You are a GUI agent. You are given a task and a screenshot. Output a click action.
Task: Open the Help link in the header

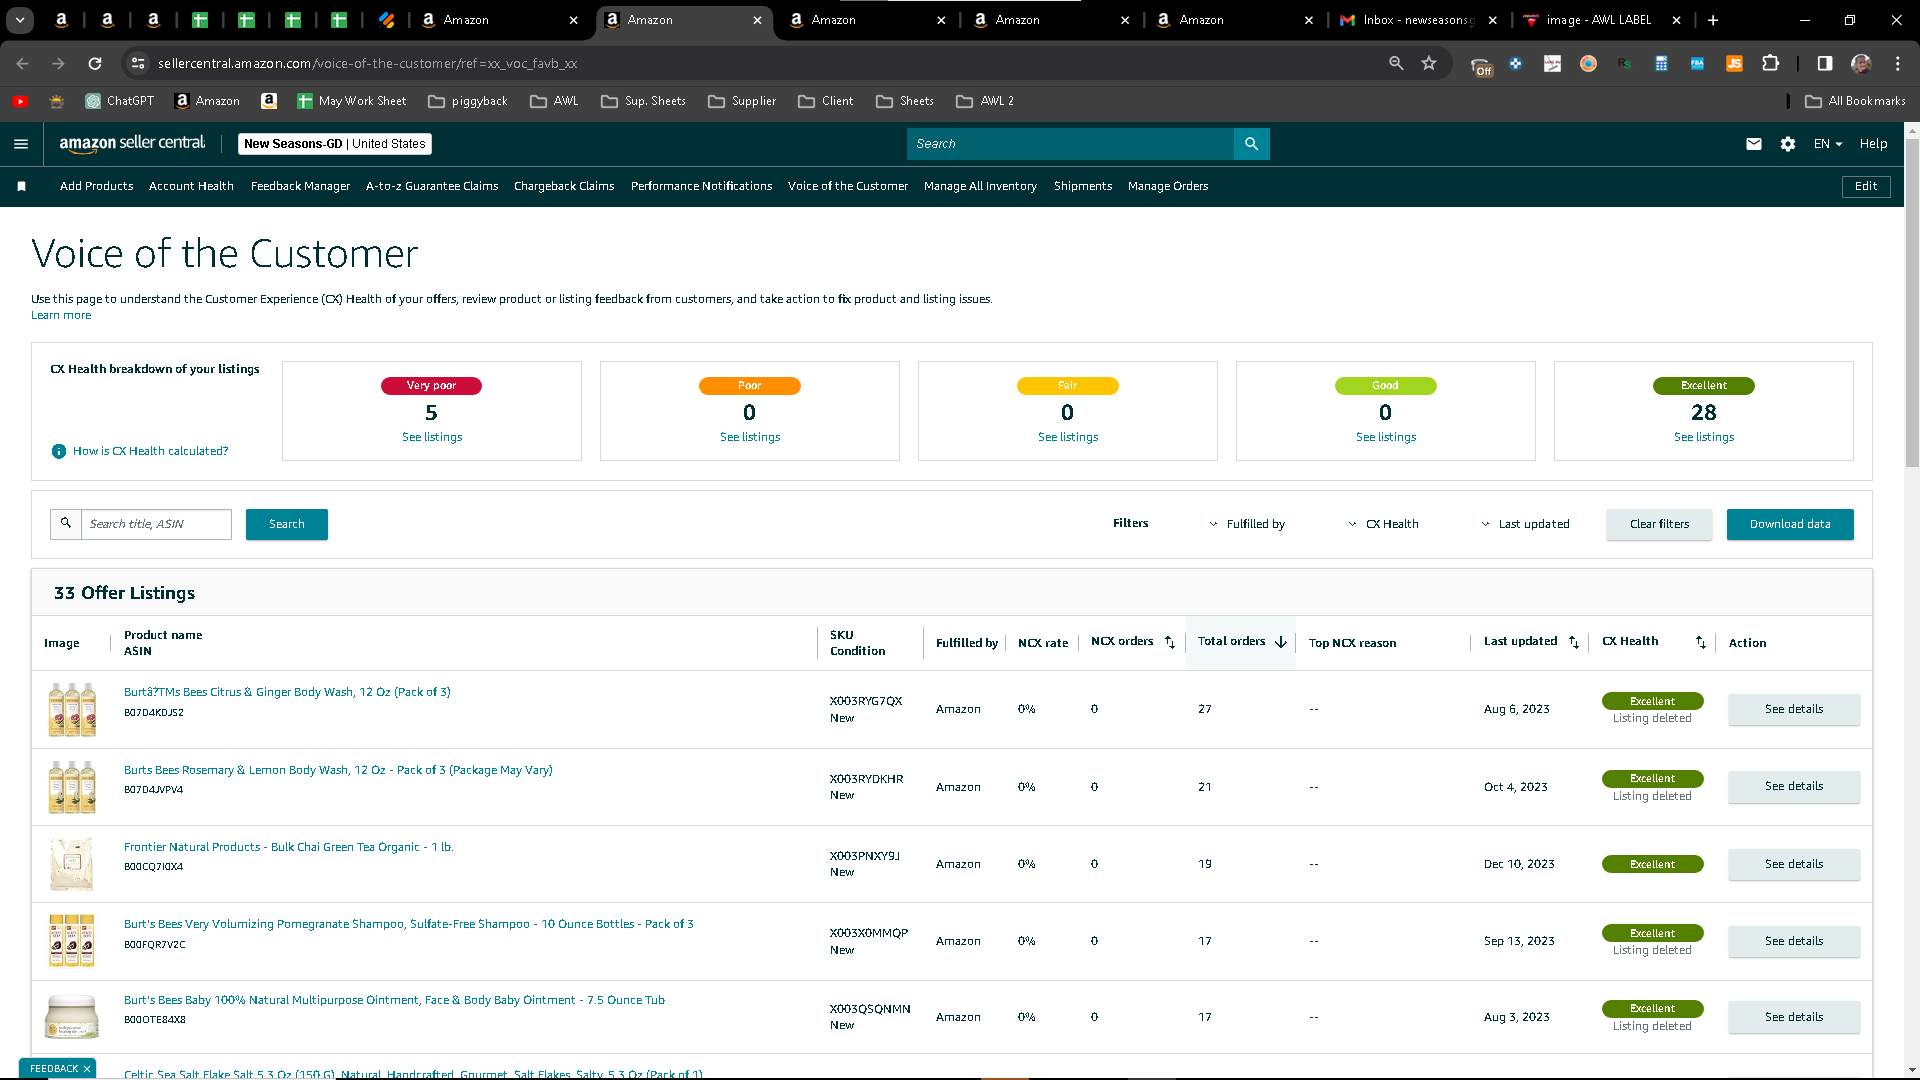point(1874,144)
